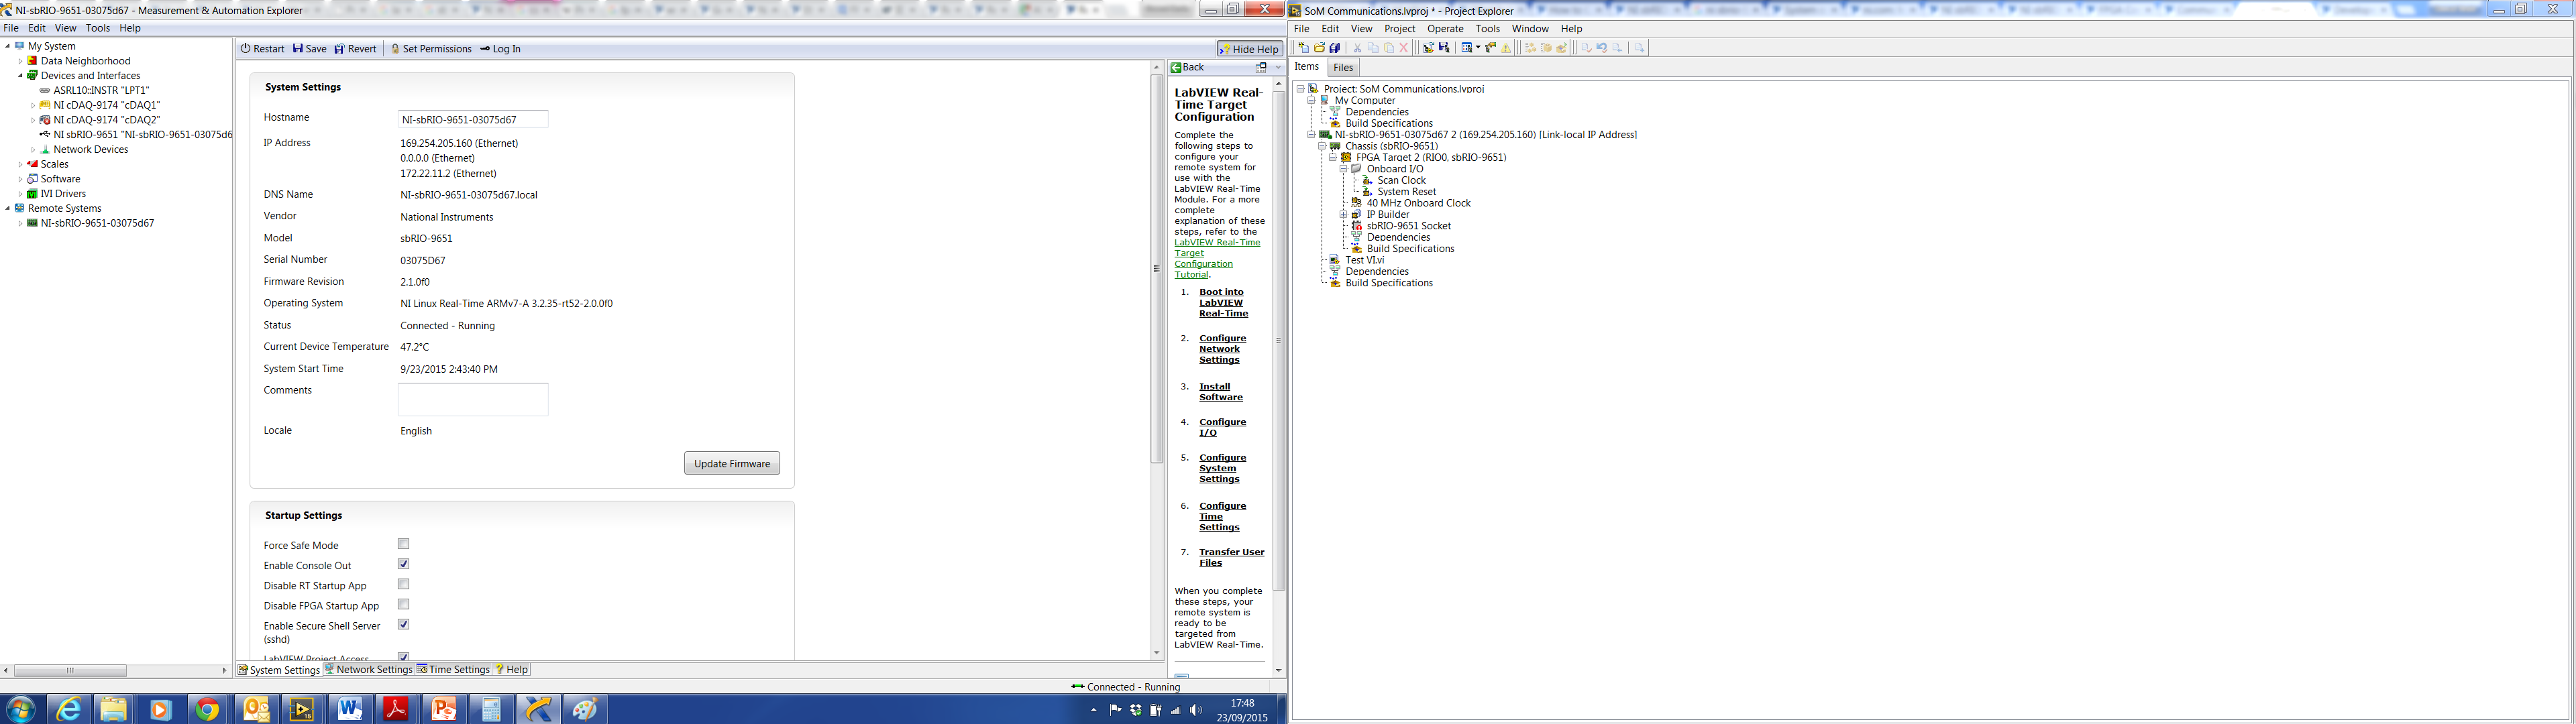Click Software icon in MAX tree
Viewport: 2576px width, 724px height.
[x=32, y=179]
